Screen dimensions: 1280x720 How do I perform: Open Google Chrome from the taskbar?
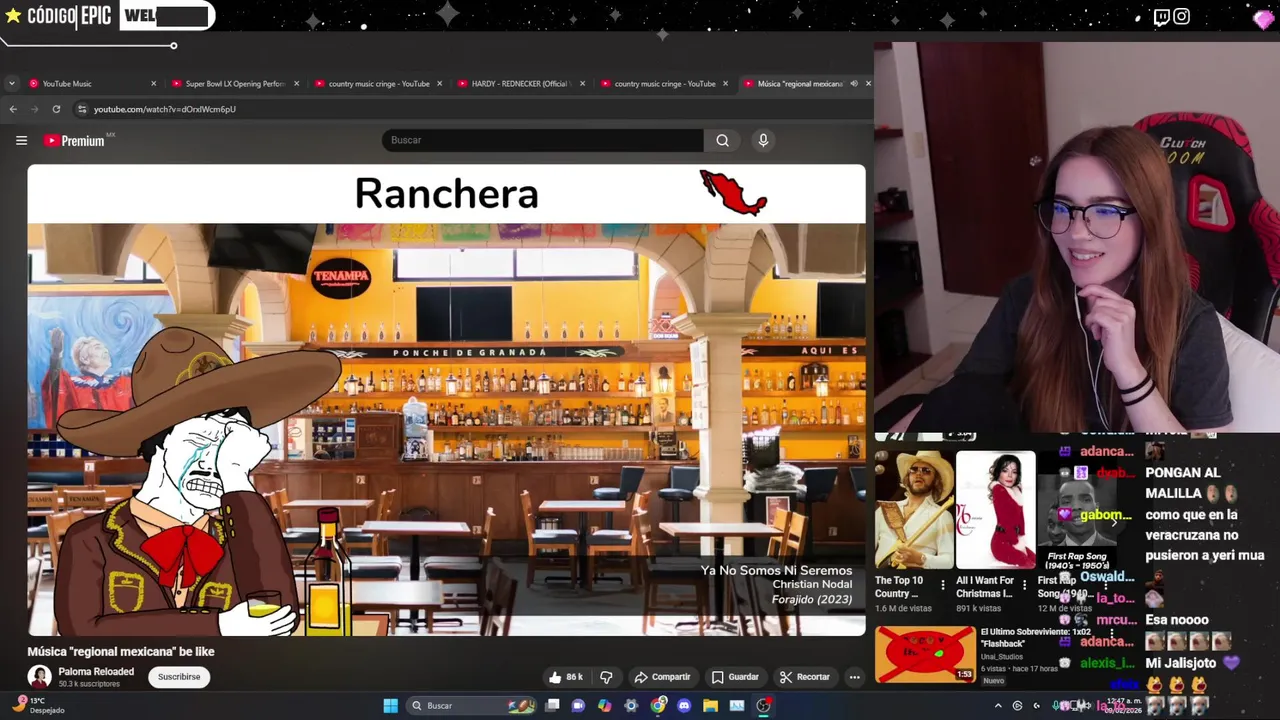click(657, 706)
